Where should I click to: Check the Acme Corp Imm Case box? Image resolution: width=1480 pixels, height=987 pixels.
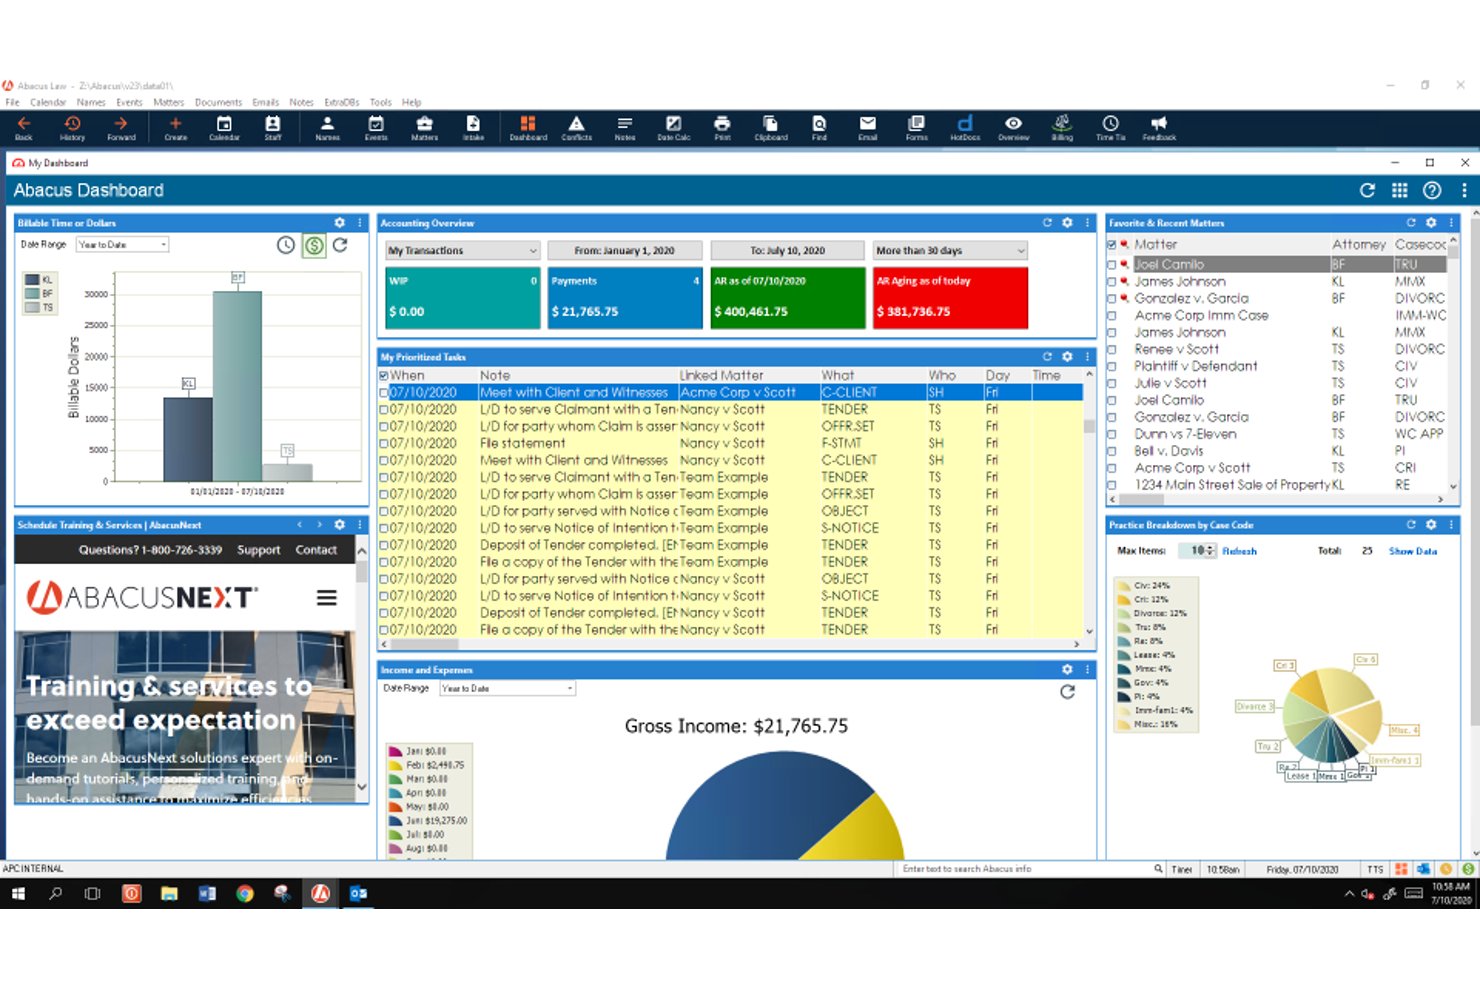point(1112,316)
